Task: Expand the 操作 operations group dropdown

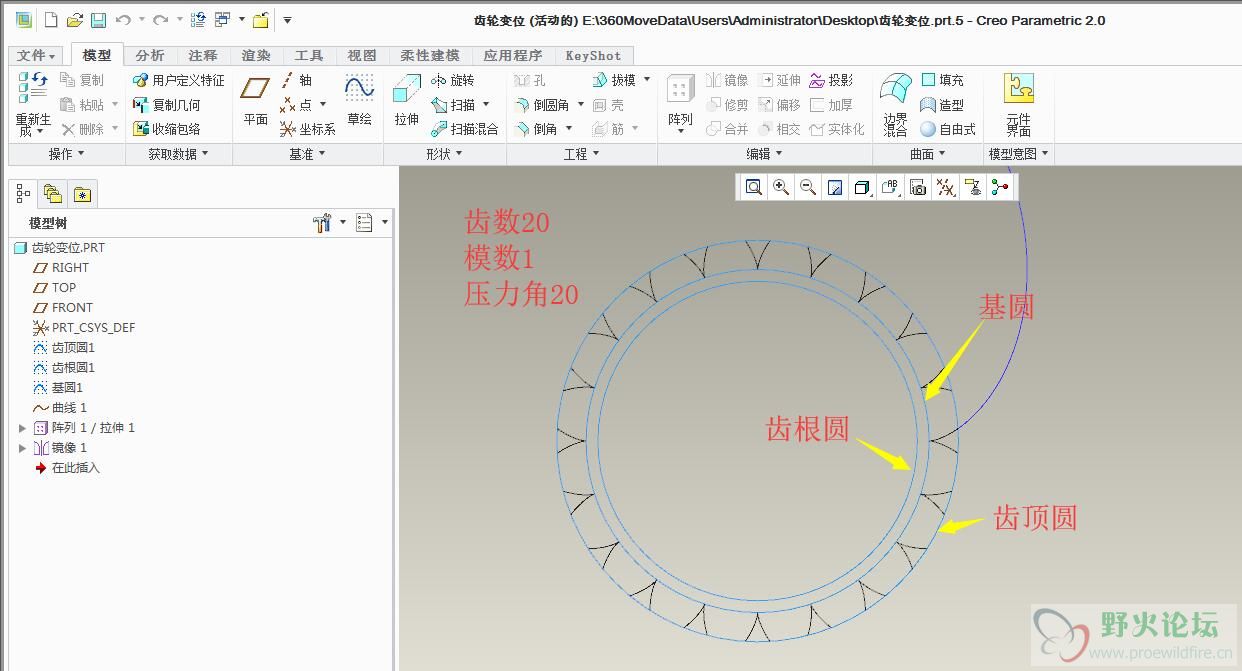Action: [67, 154]
